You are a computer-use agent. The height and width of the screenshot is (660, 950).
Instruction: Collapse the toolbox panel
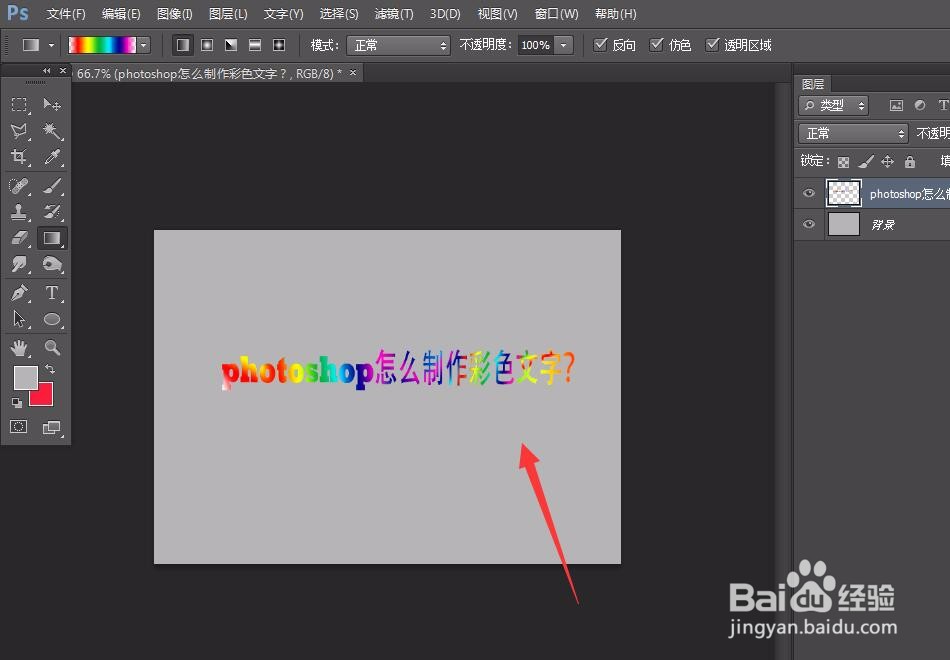[x=47, y=71]
